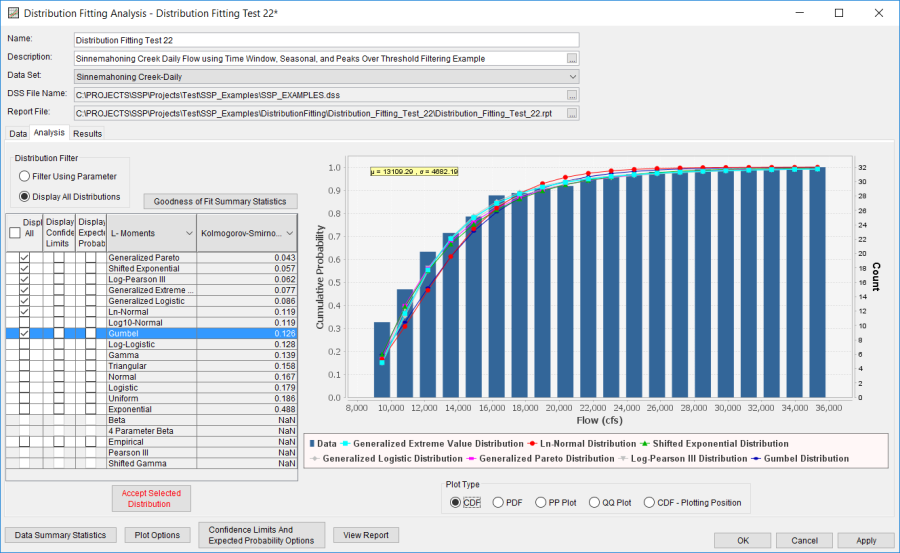This screenshot has height=553, width=900.
Task: Choose the CDF plot type
Action: click(455, 502)
